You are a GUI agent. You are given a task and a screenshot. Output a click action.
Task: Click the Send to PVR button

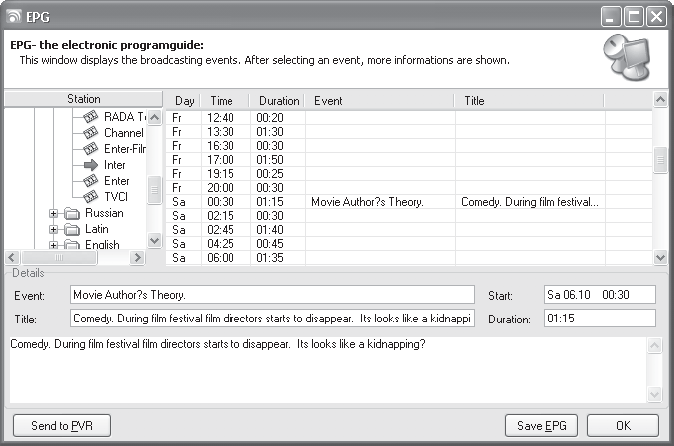click(62, 425)
